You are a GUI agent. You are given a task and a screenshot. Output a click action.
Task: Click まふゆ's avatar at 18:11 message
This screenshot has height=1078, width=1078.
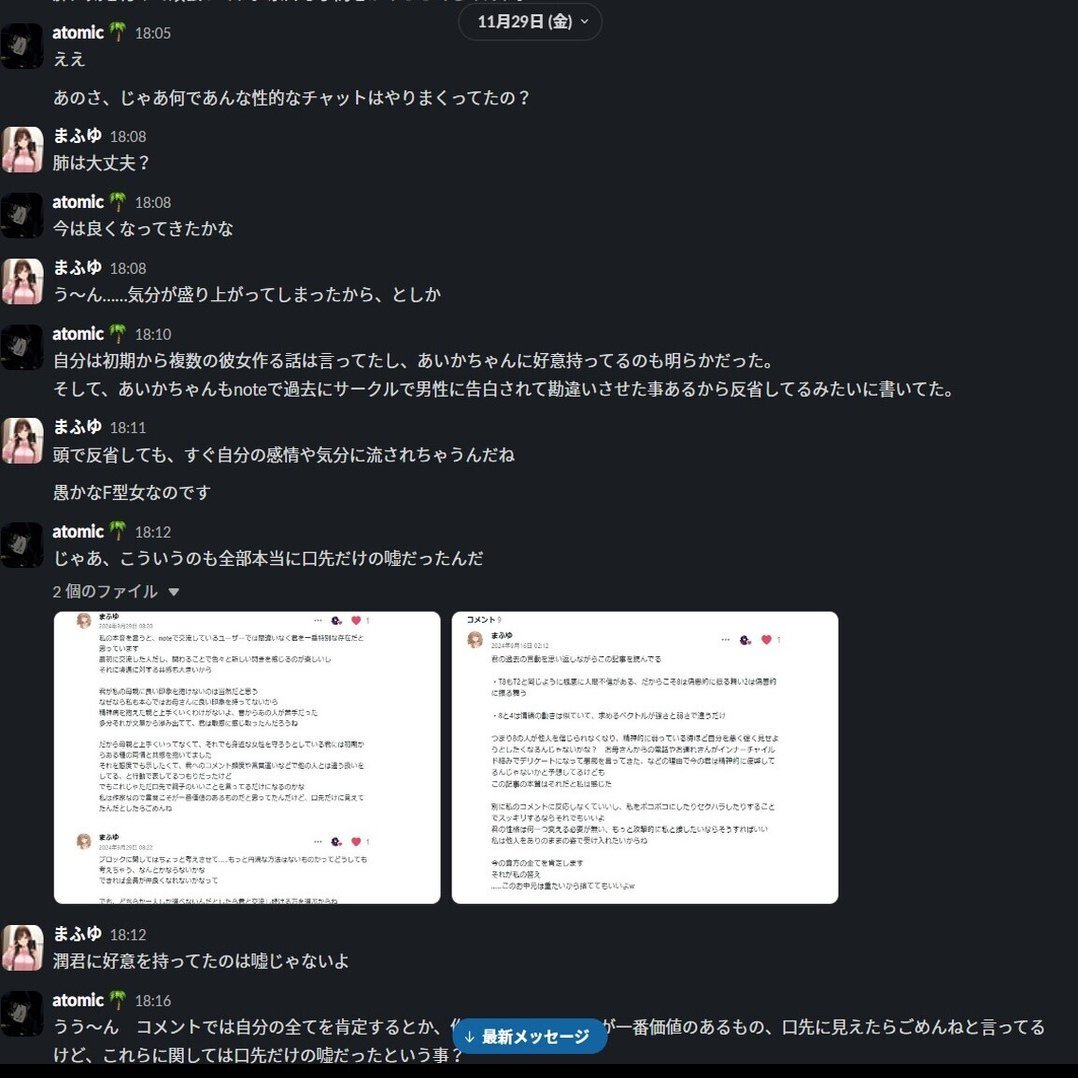pyautogui.click(x=22, y=441)
